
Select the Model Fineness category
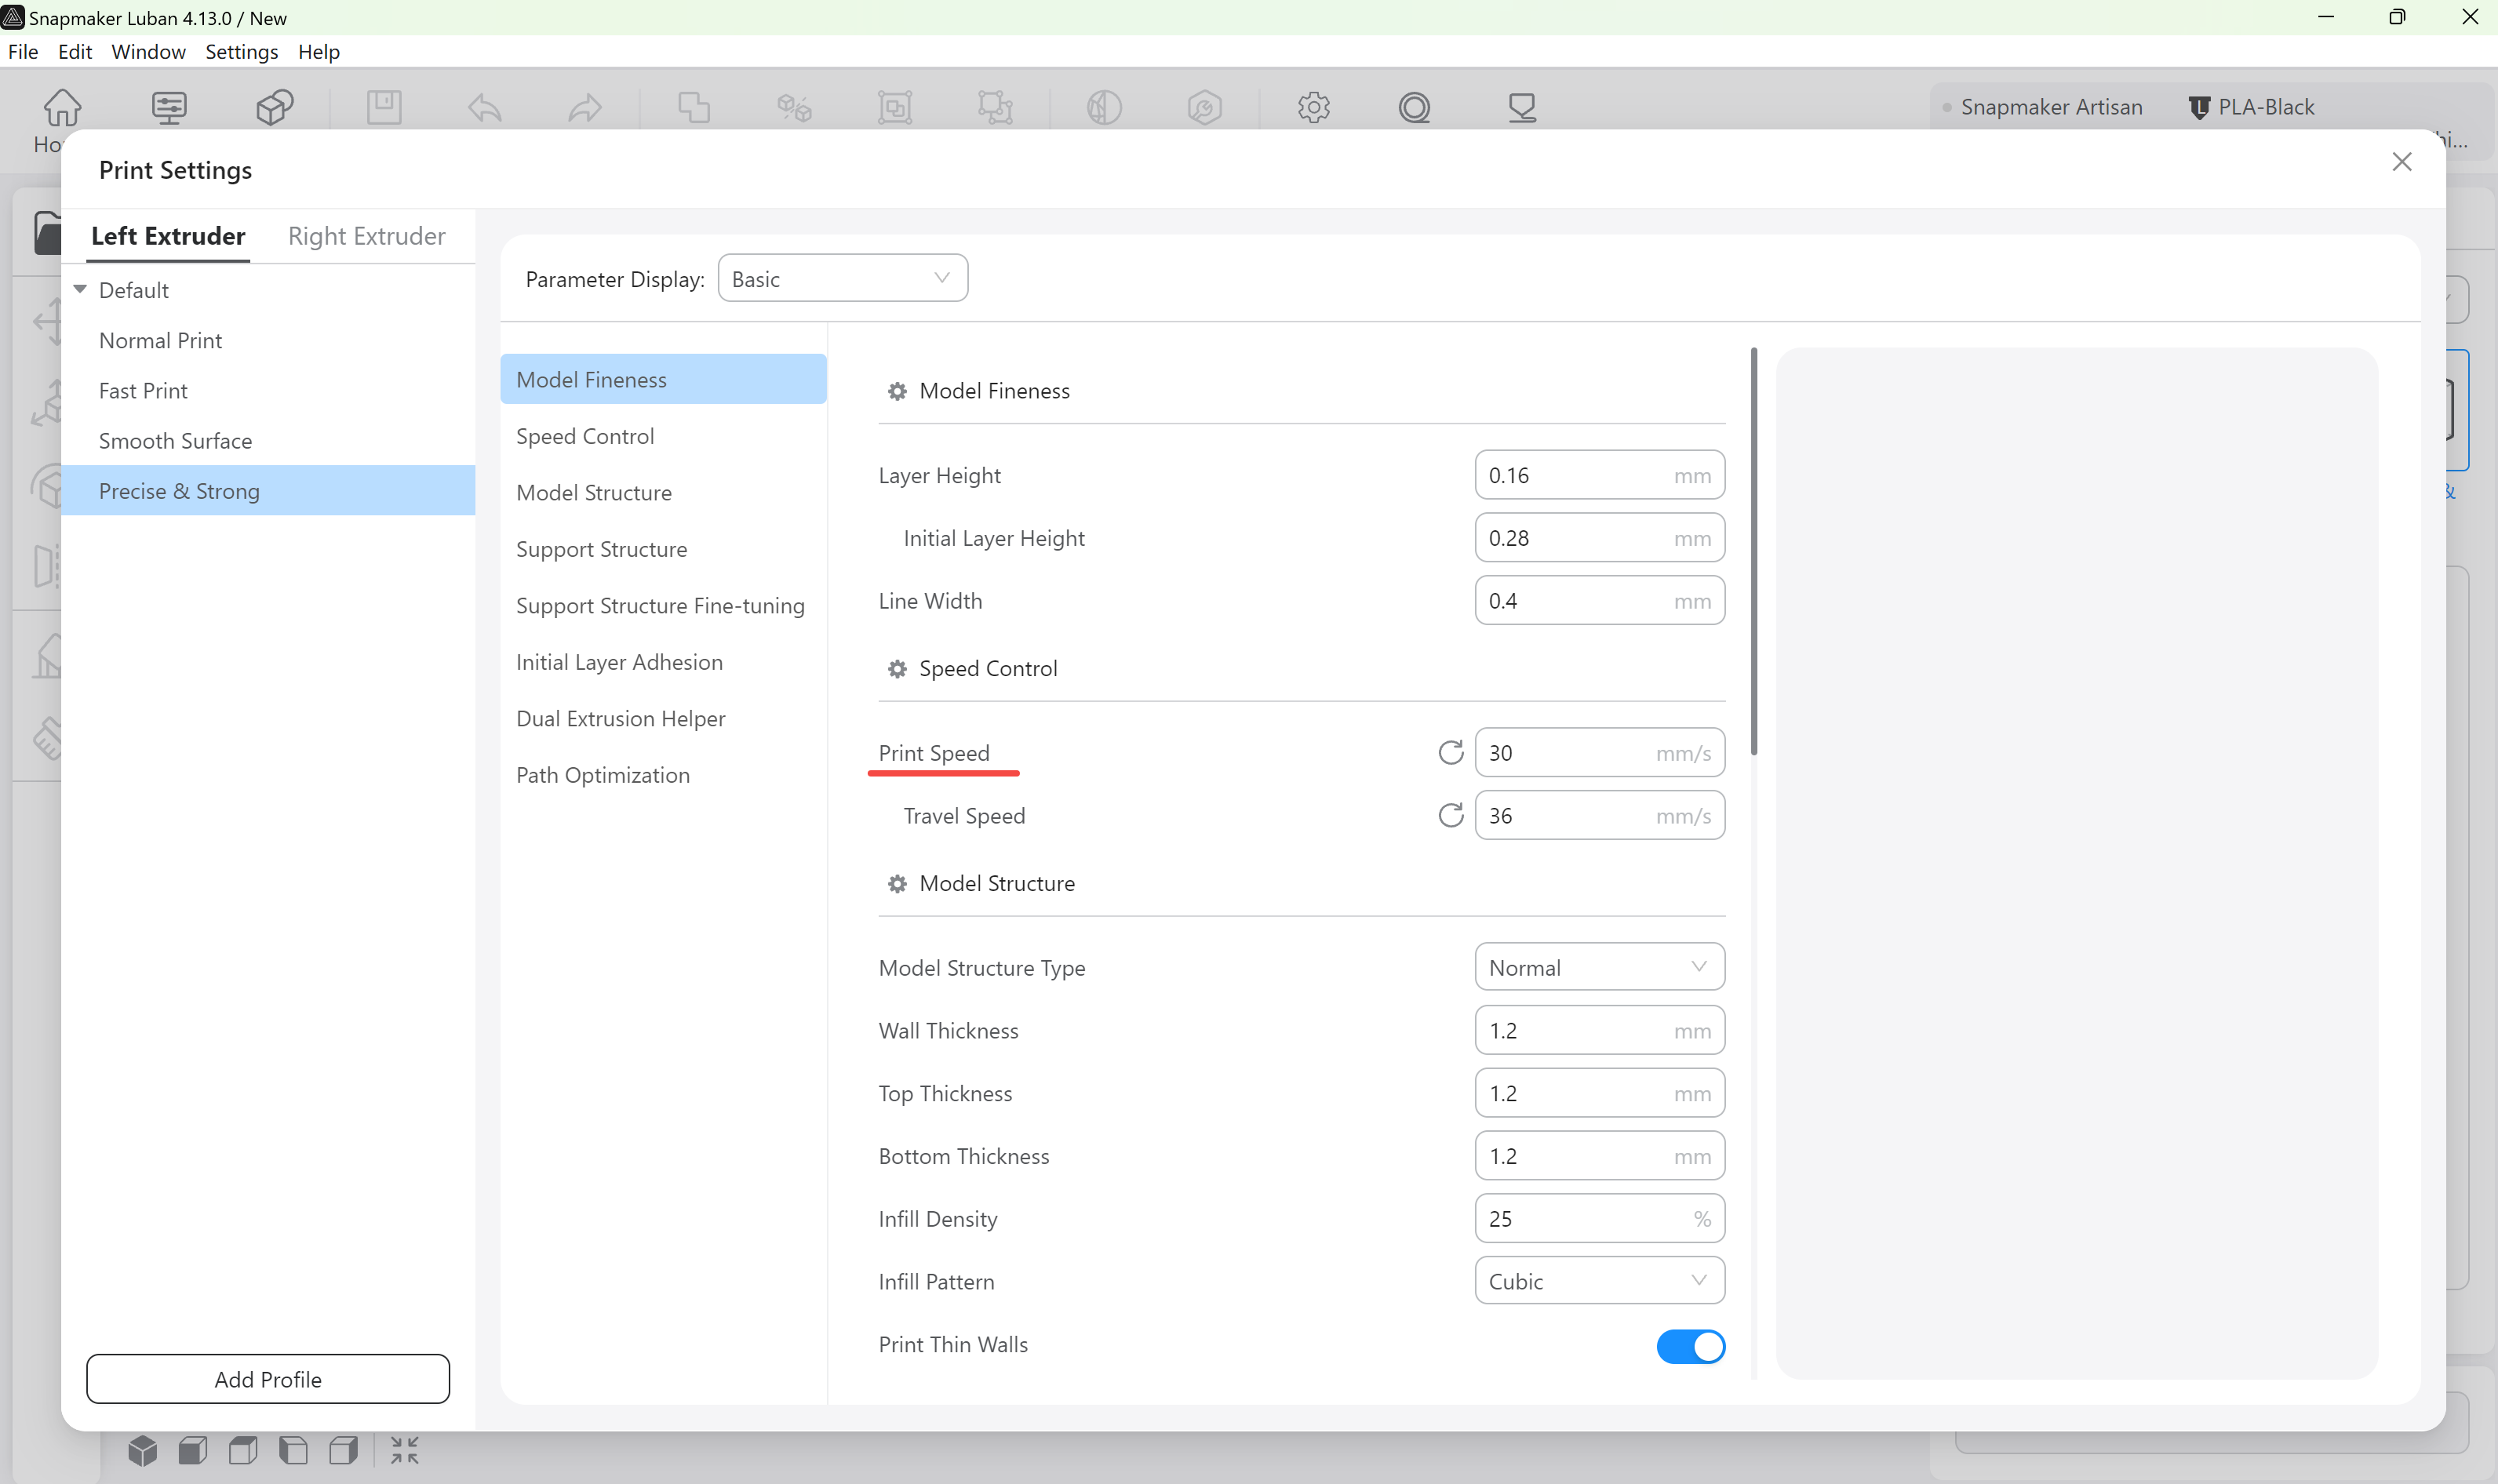(x=663, y=379)
